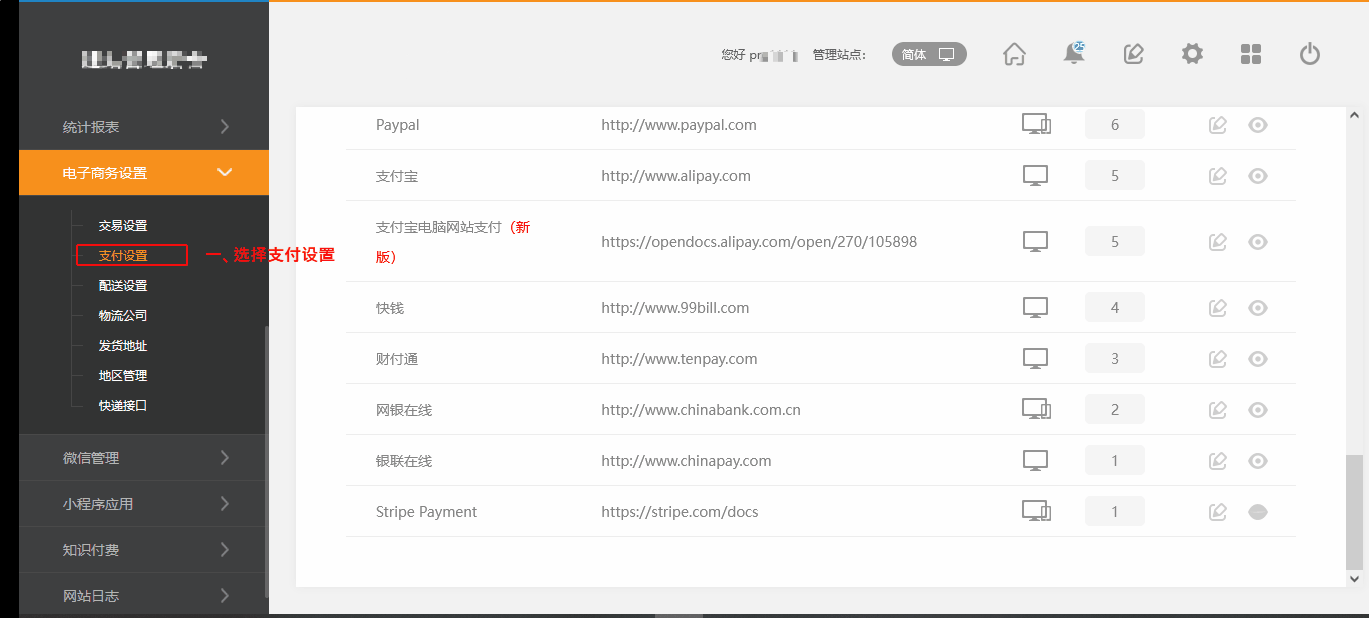Edit the Stripe Payment entry
This screenshot has width=1369, height=618.
point(1217,512)
